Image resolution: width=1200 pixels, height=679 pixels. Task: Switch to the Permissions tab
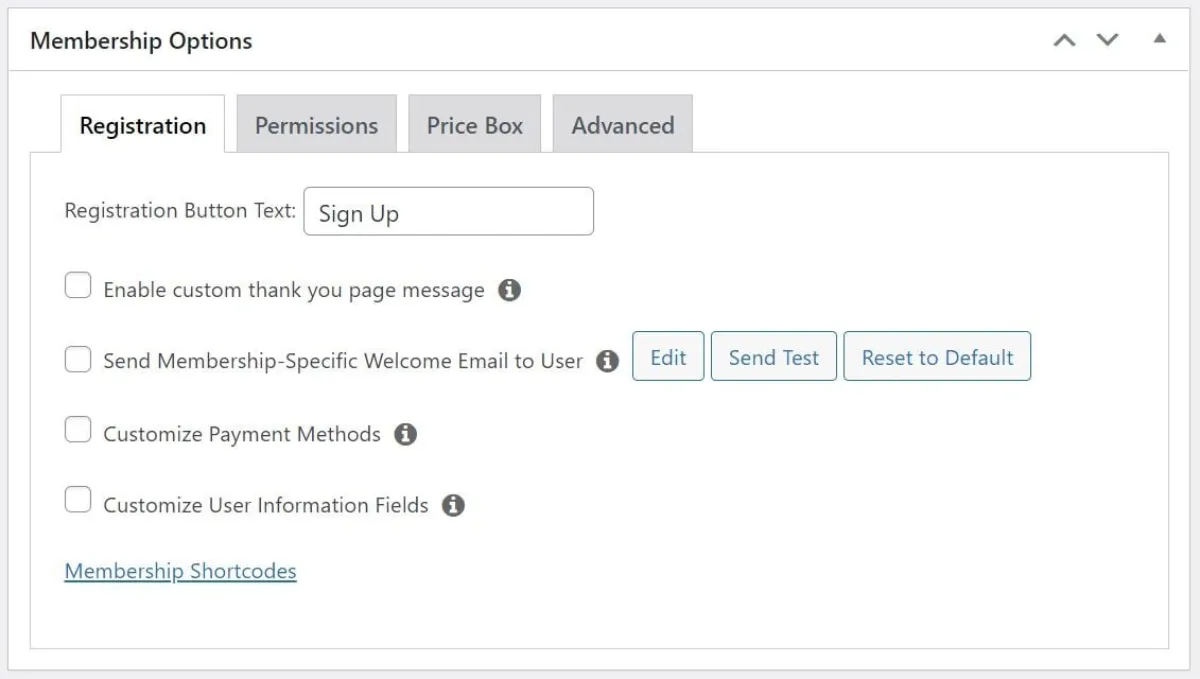[x=316, y=125]
